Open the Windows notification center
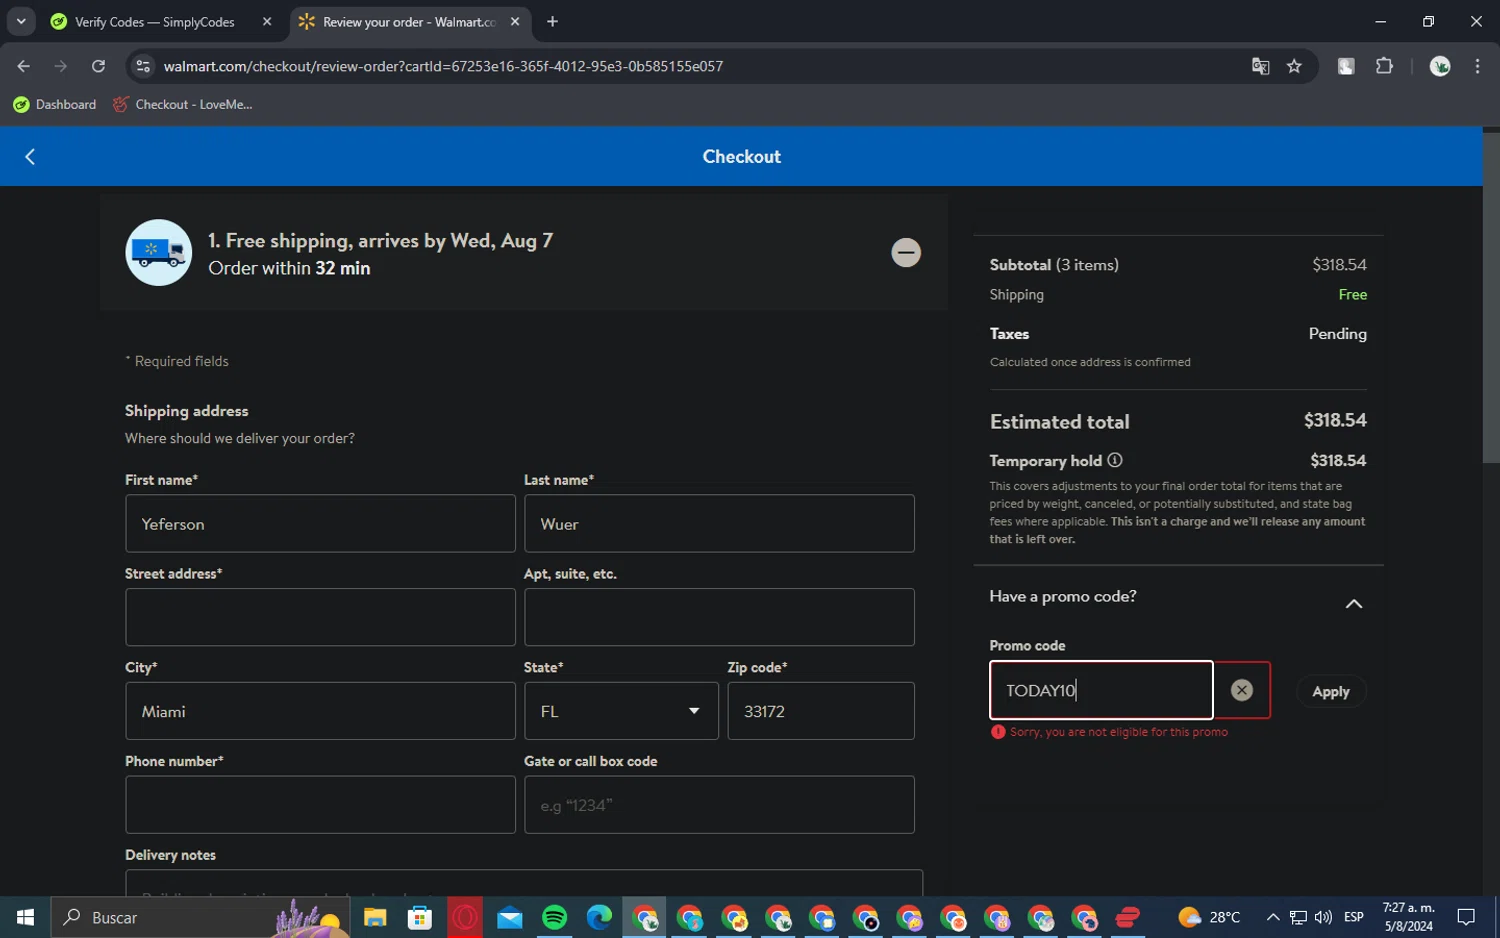Viewport: 1500px width, 938px height. (1466, 917)
